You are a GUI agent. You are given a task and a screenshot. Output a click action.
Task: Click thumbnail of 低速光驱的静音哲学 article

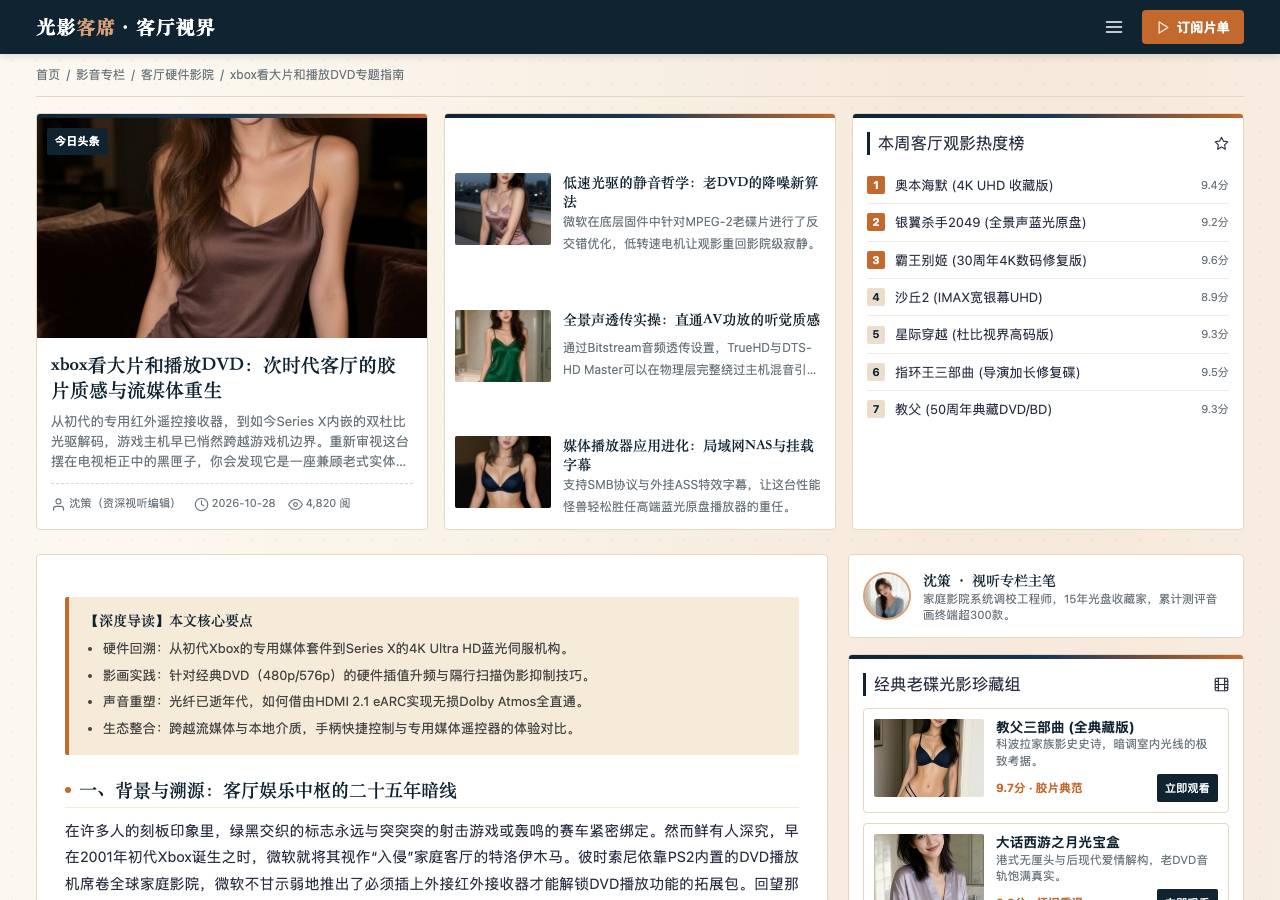click(503, 209)
